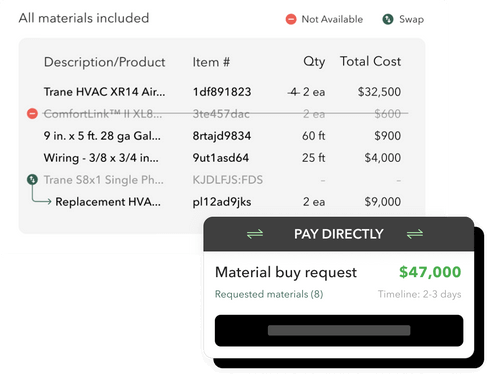
Task: Click swap icon beside Trane S8x1 row
Action: pos(32,180)
